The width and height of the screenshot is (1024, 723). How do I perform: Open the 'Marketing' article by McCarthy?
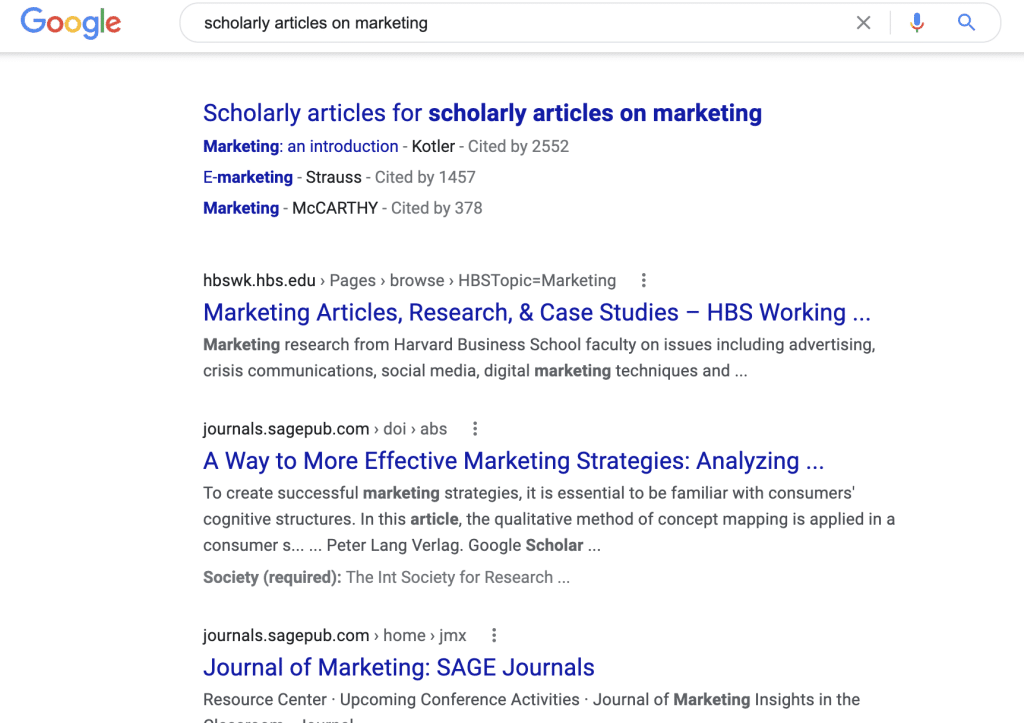[241, 208]
